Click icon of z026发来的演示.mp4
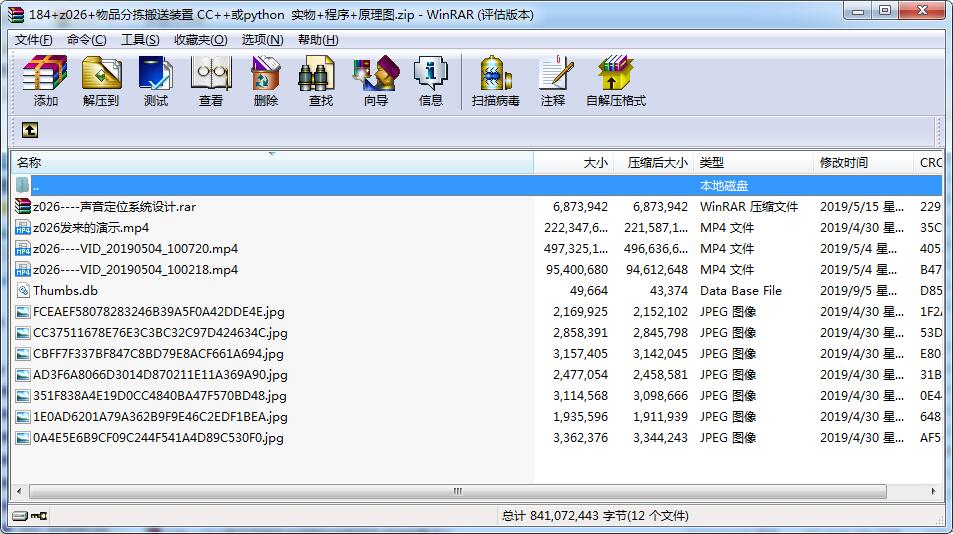The width and height of the screenshot is (953, 534). pyautogui.click(x=23, y=228)
